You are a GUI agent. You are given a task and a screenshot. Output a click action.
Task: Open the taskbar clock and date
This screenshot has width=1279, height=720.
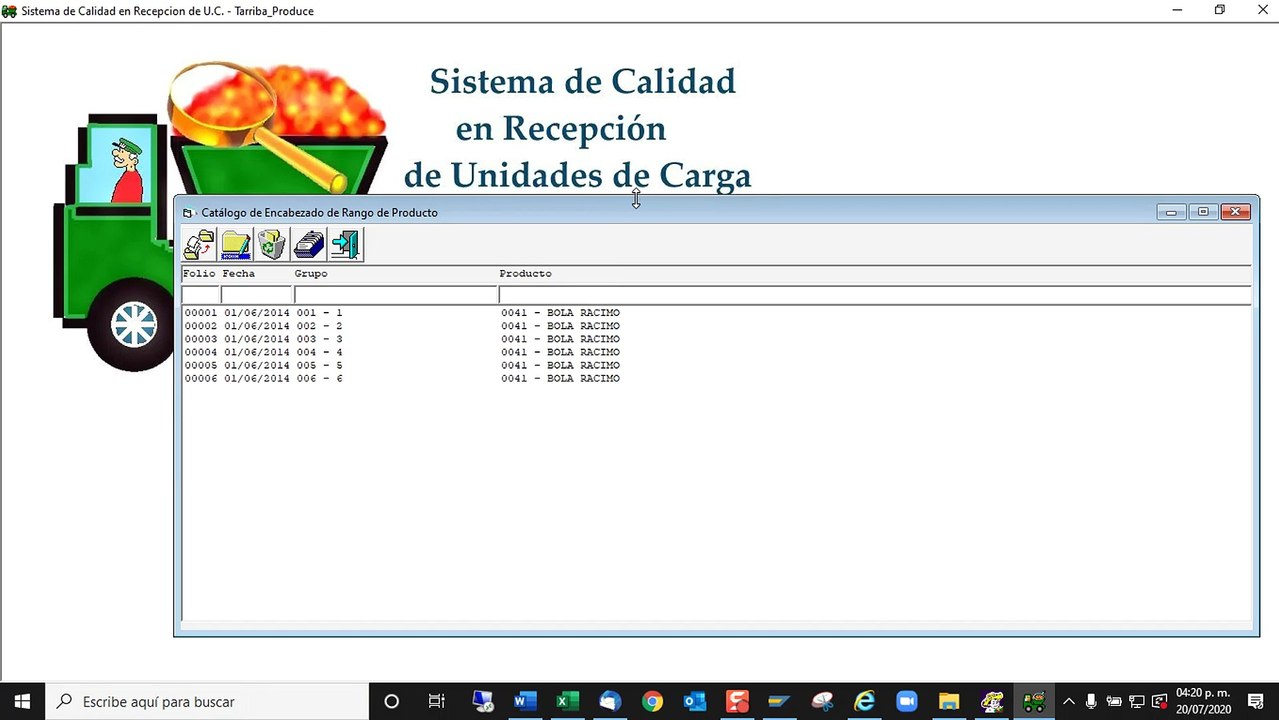pyautogui.click(x=1203, y=702)
